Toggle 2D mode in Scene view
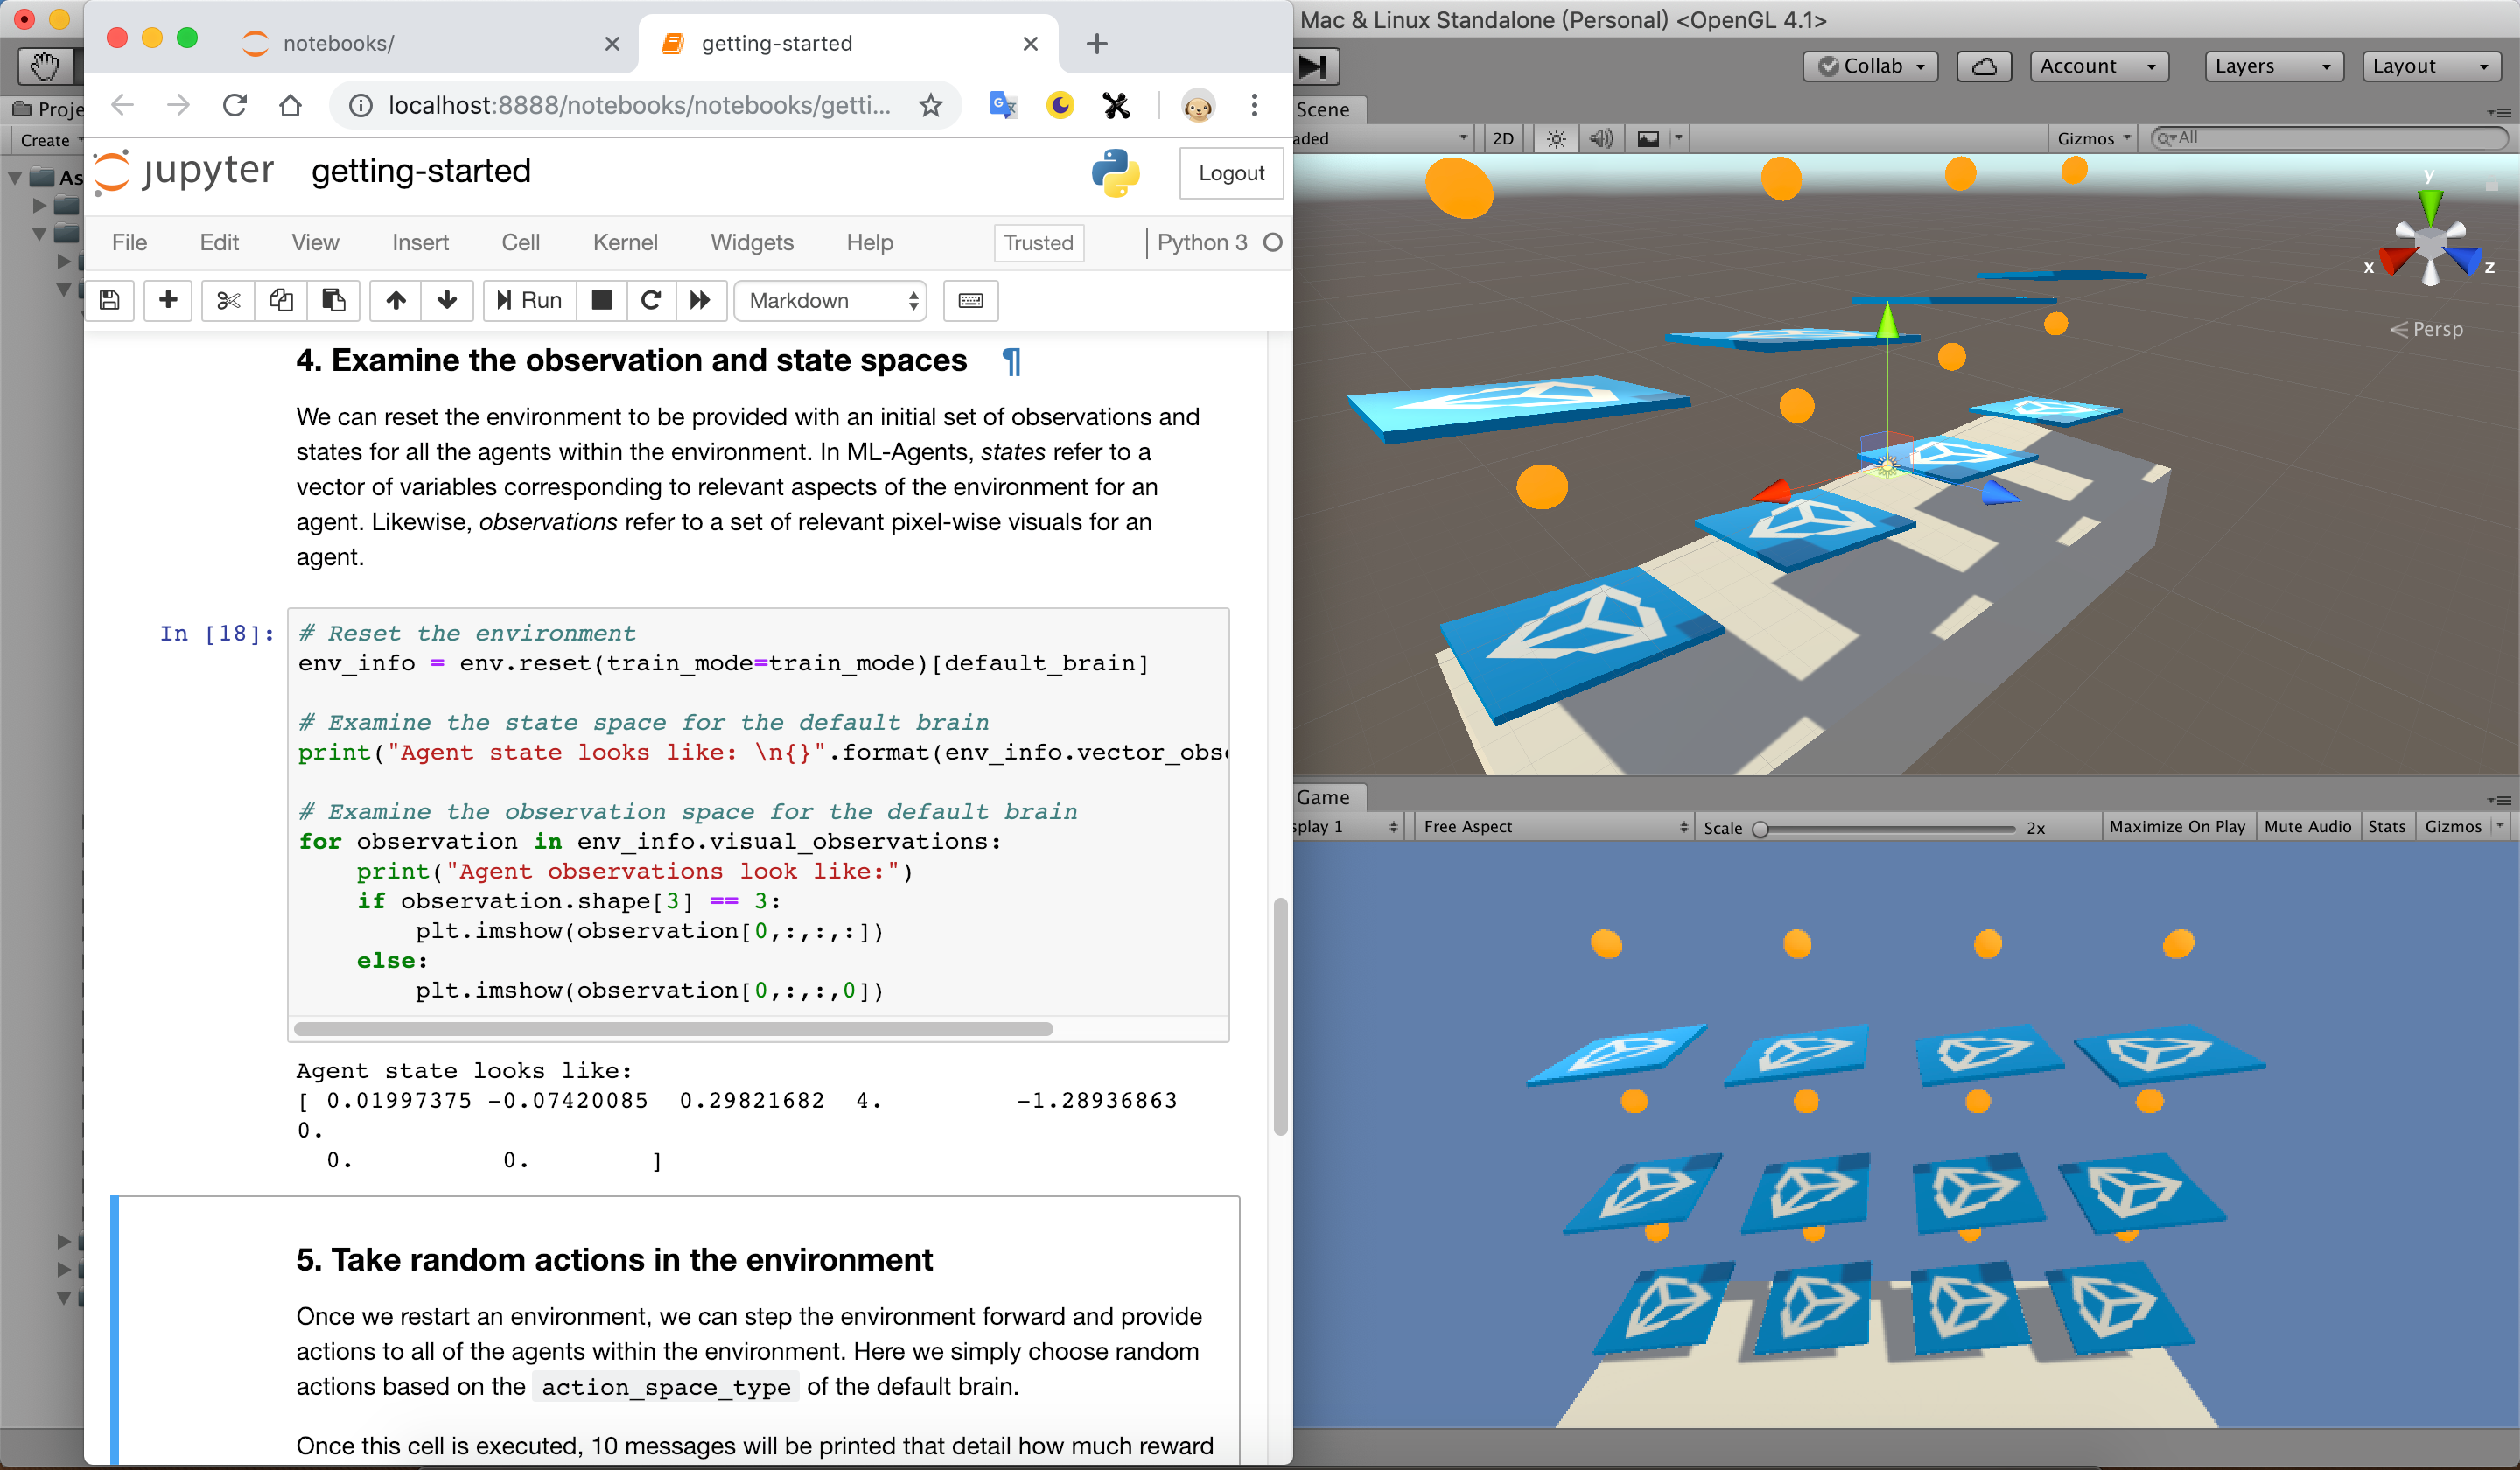 1503,138
